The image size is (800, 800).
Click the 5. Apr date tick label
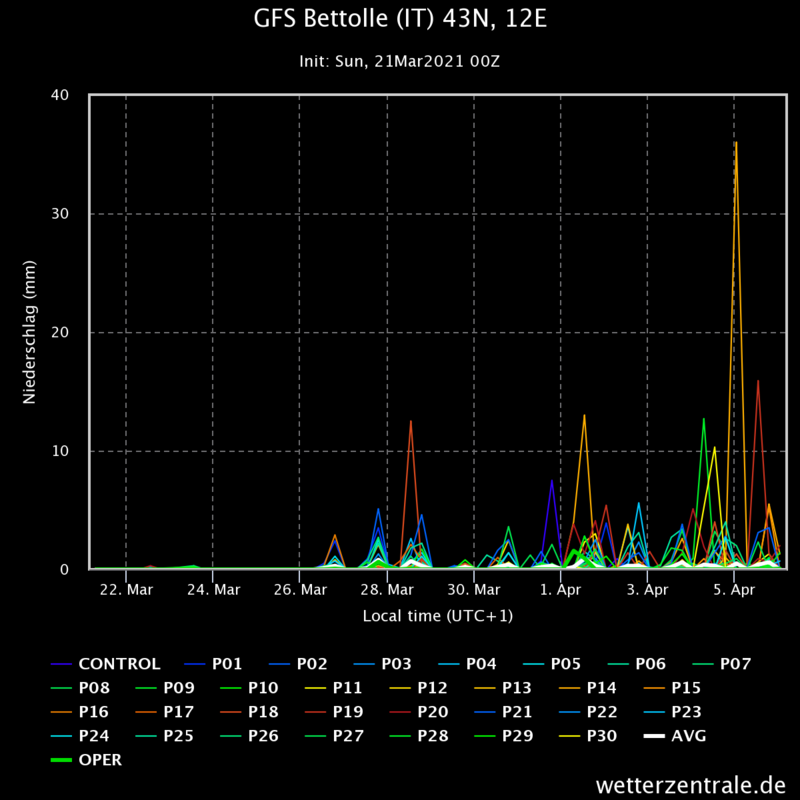click(x=734, y=590)
